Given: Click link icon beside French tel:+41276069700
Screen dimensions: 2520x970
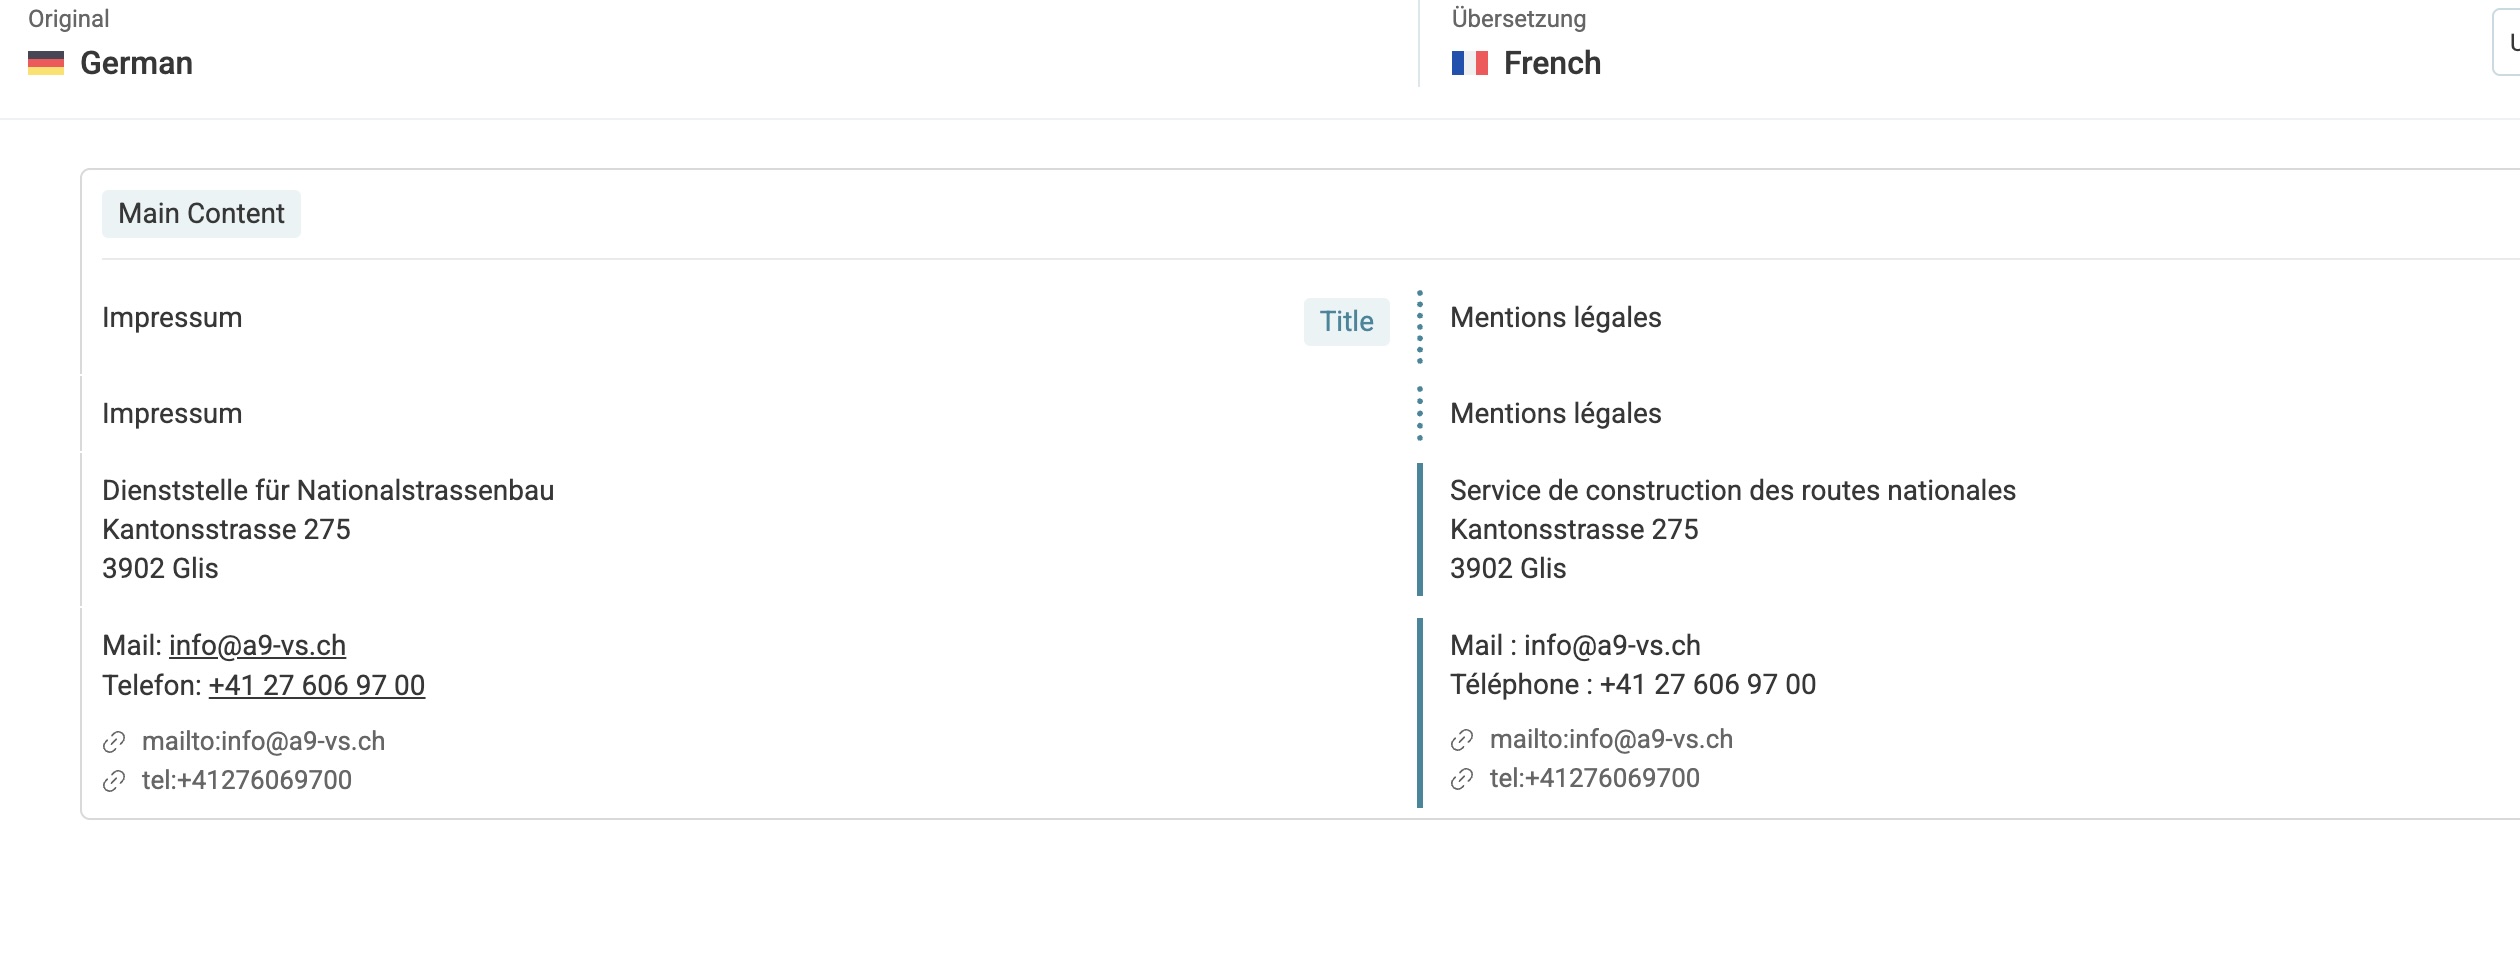Looking at the screenshot, I should point(1462,779).
